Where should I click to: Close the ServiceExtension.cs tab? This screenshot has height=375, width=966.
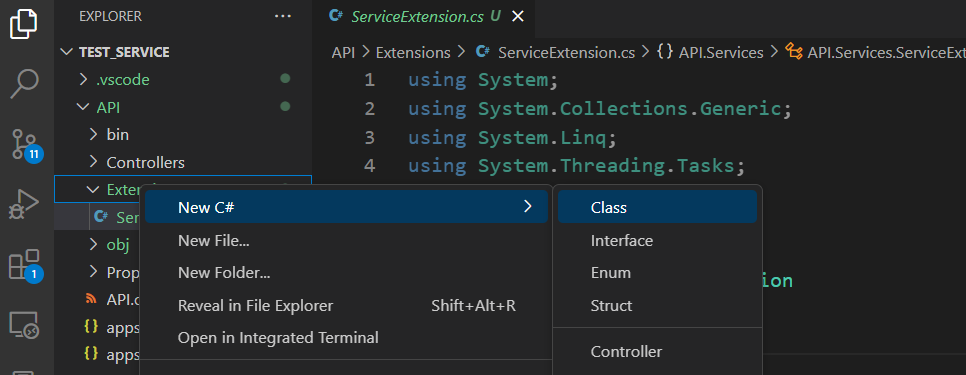pos(518,17)
